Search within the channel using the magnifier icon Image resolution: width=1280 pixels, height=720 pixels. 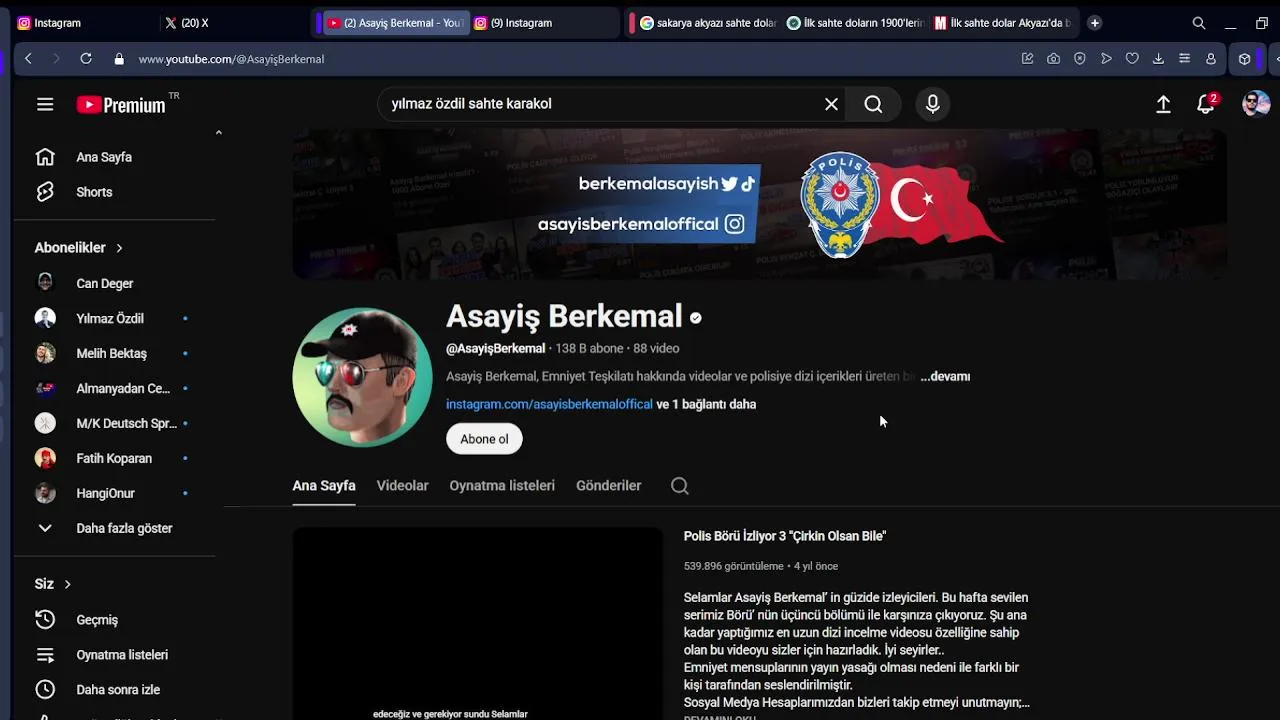(x=680, y=486)
